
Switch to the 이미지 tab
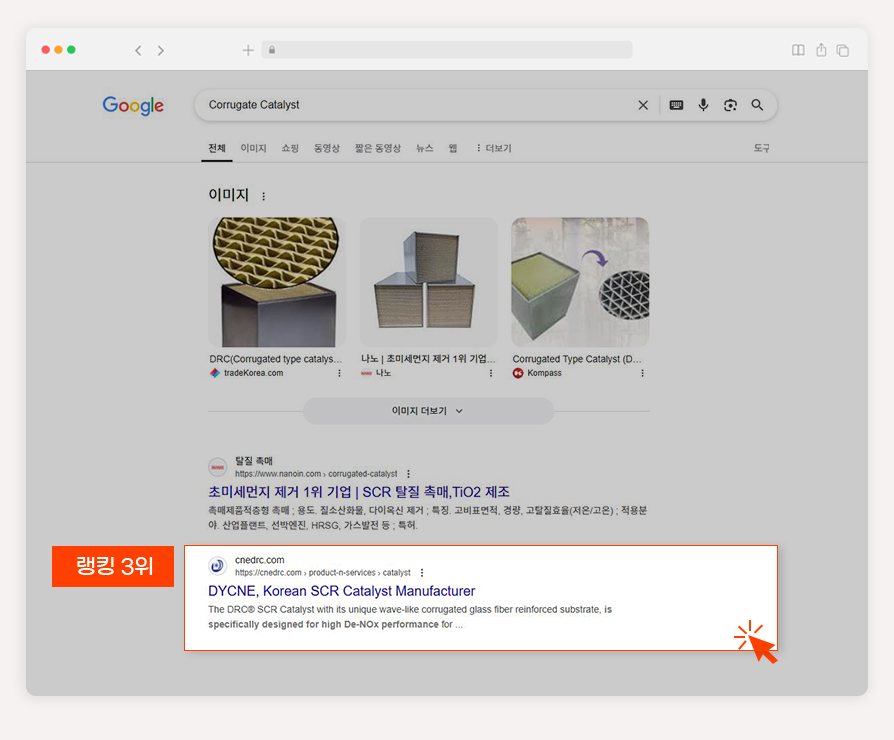coord(253,148)
